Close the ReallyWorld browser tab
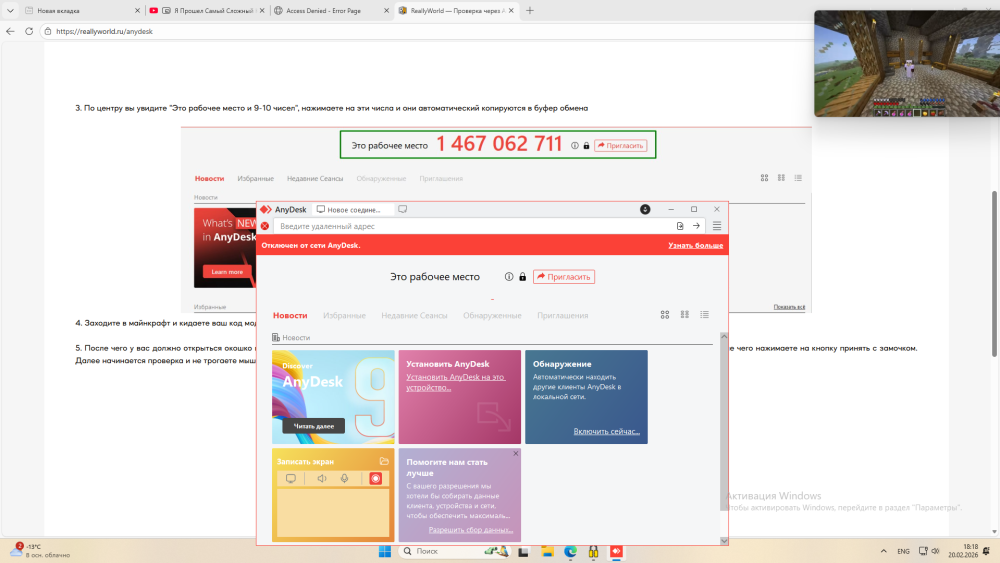 [511, 10]
